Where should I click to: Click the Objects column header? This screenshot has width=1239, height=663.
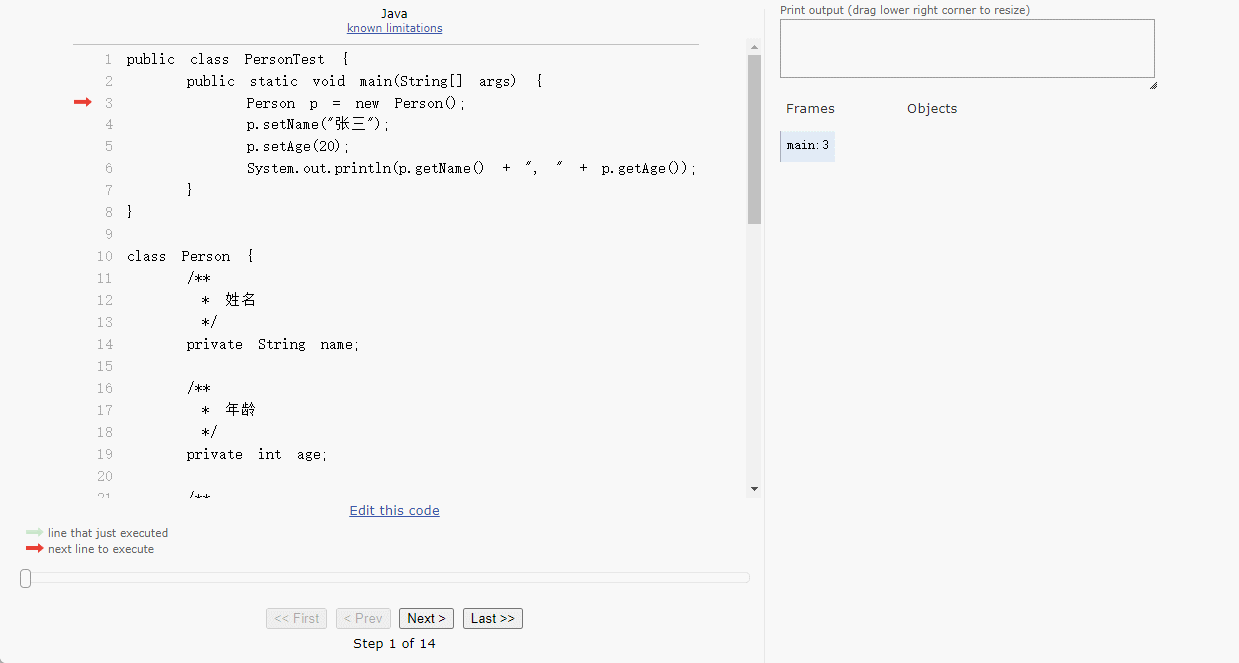(931, 109)
